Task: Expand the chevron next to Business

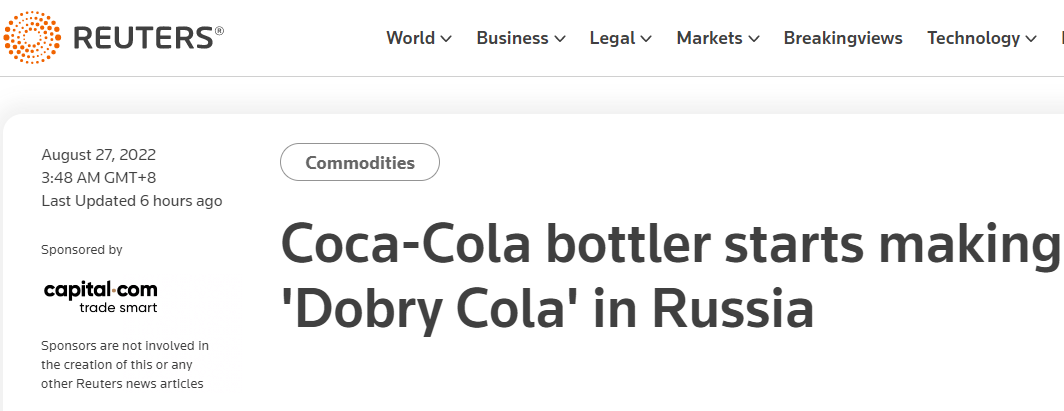Action: (x=560, y=39)
